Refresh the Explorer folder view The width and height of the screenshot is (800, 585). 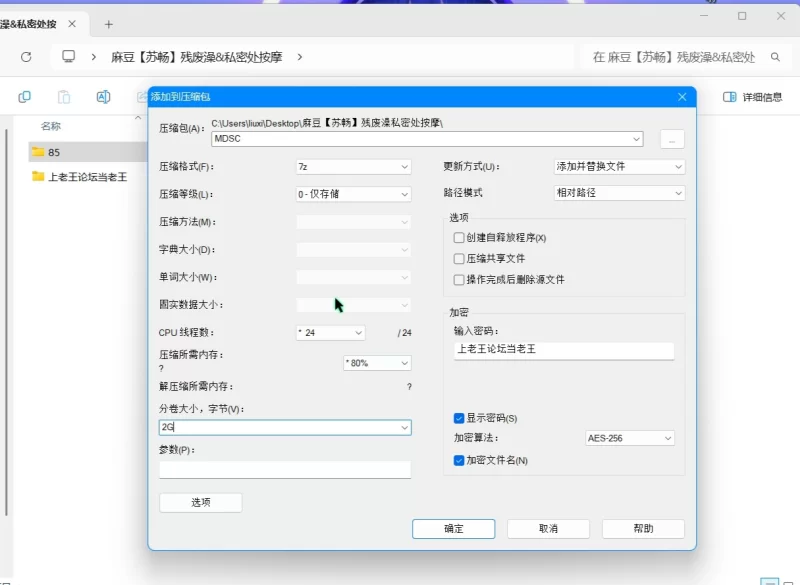pyautogui.click(x=26, y=57)
